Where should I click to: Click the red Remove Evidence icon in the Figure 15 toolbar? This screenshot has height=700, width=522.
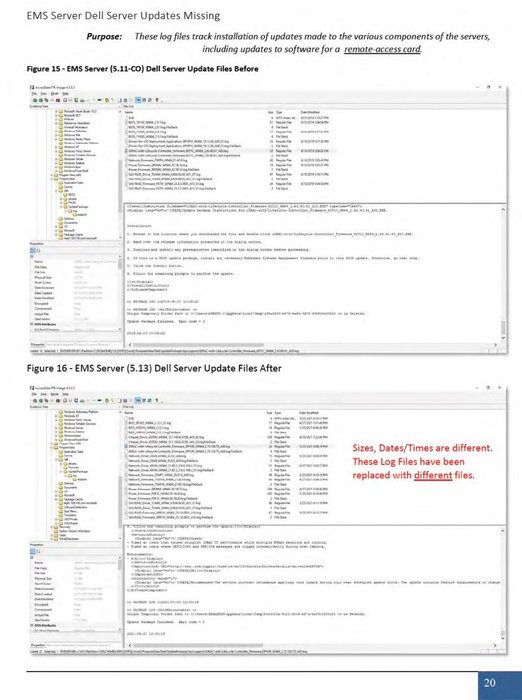pyautogui.click(x=58, y=100)
